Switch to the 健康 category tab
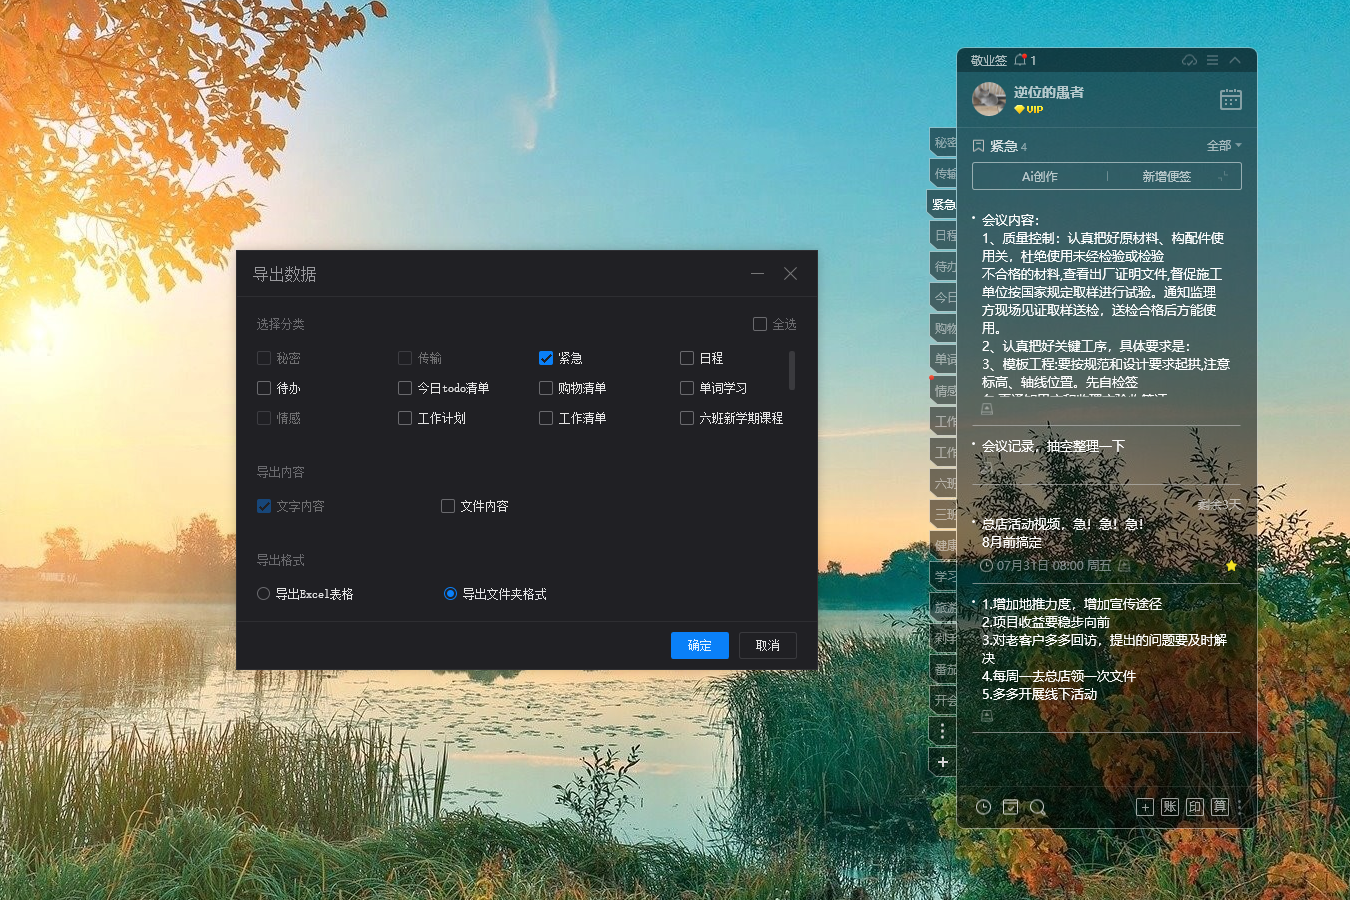 point(943,545)
